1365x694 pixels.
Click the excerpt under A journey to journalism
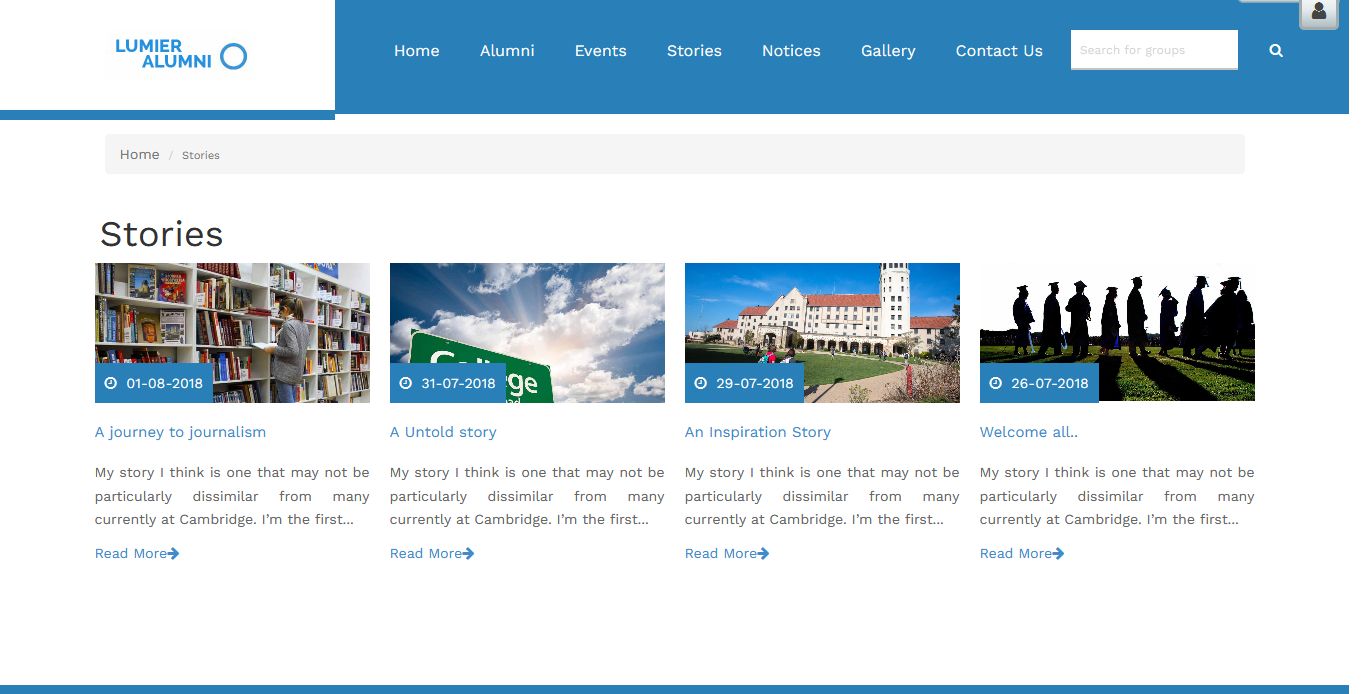232,496
